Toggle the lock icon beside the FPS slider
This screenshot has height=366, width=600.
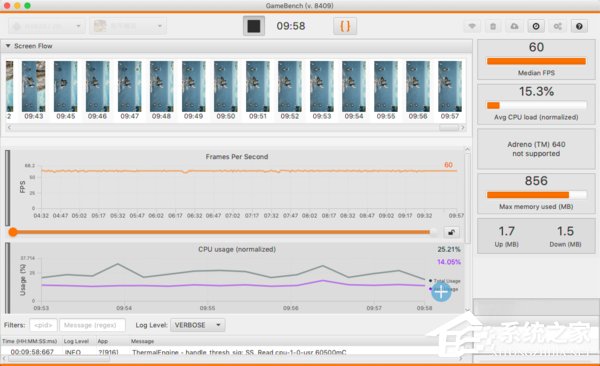(452, 232)
